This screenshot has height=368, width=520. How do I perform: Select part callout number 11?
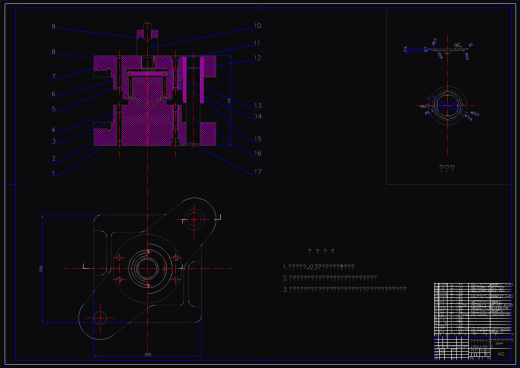257,43
